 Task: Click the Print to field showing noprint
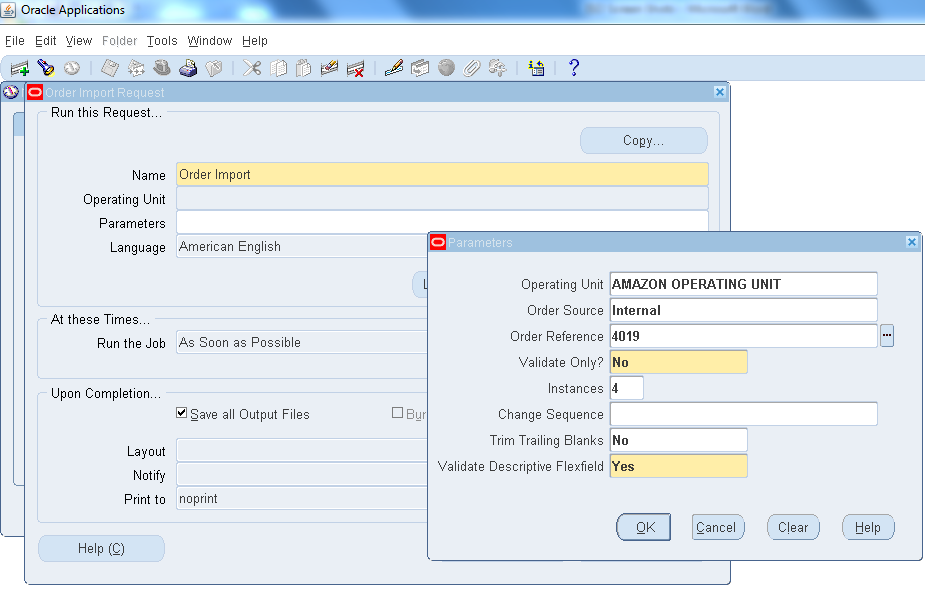pos(301,499)
